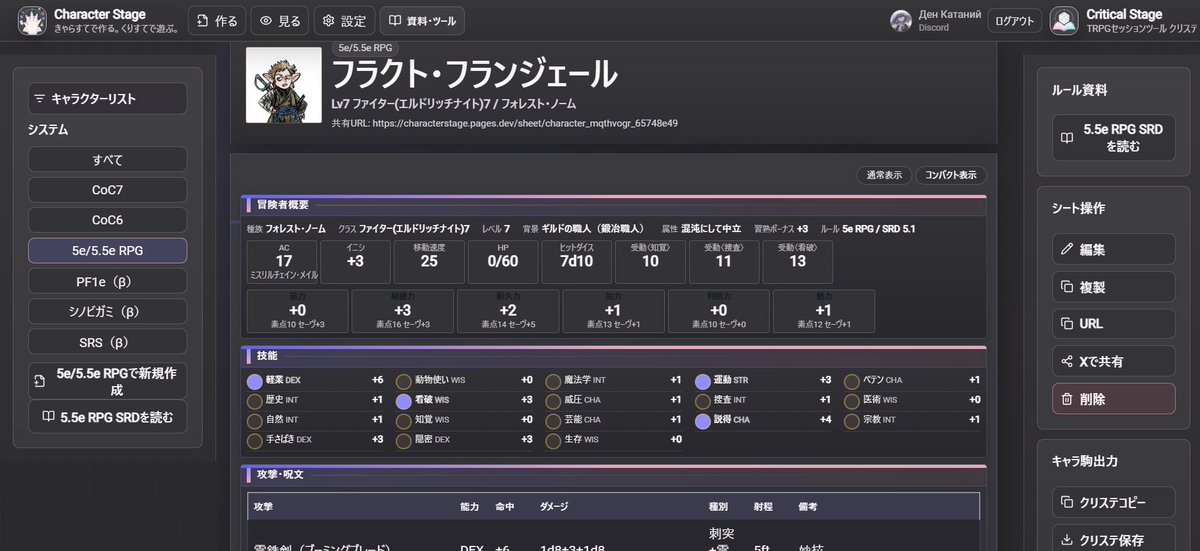
Task: Select the 5e/5.5e RPG system filter
Action: coord(107,250)
